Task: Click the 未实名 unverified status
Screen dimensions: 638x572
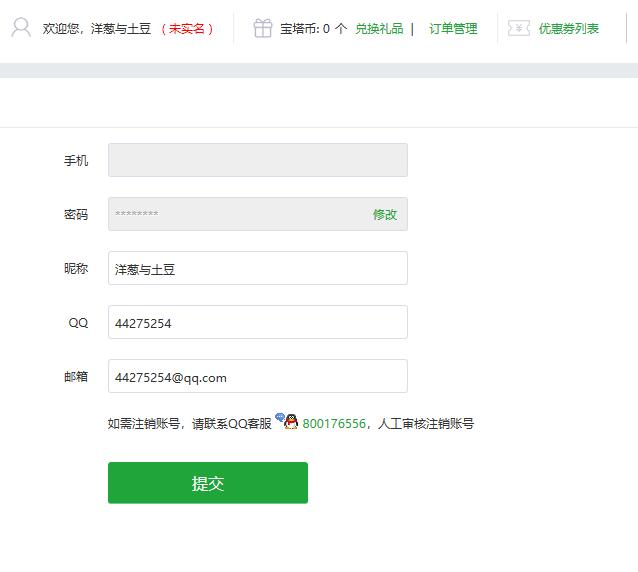Action: pyautogui.click(x=187, y=29)
